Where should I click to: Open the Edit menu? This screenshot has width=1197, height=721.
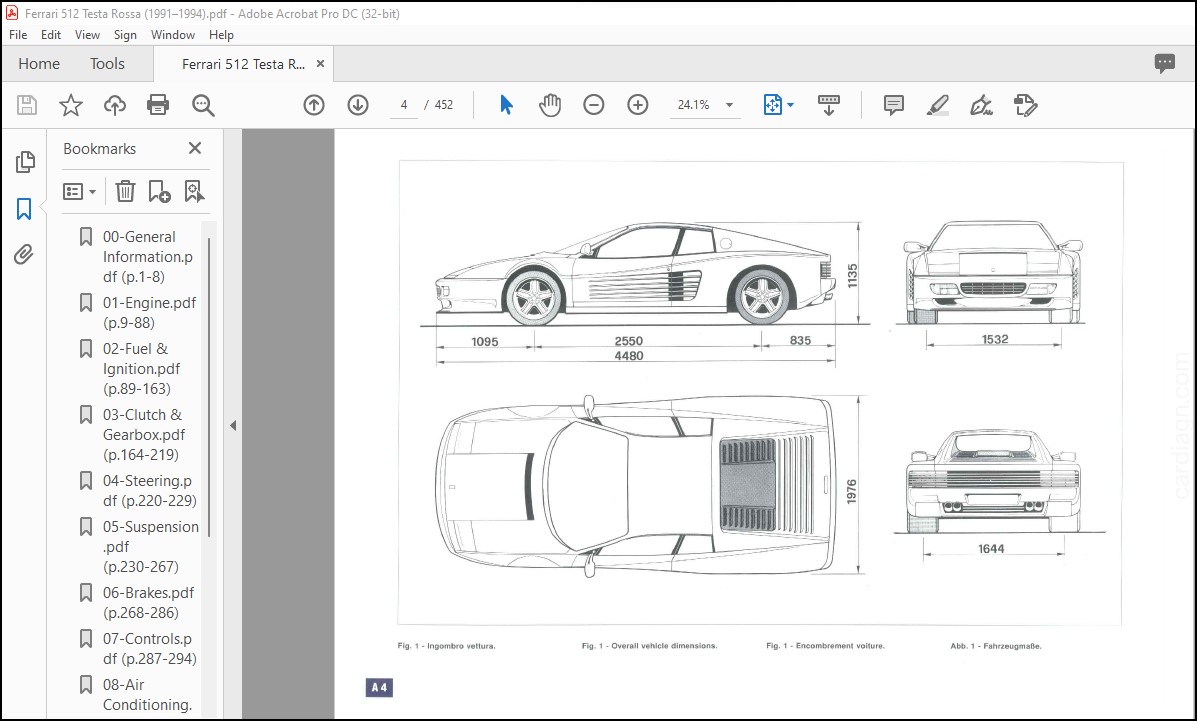pyautogui.click(x=50, y=34)
